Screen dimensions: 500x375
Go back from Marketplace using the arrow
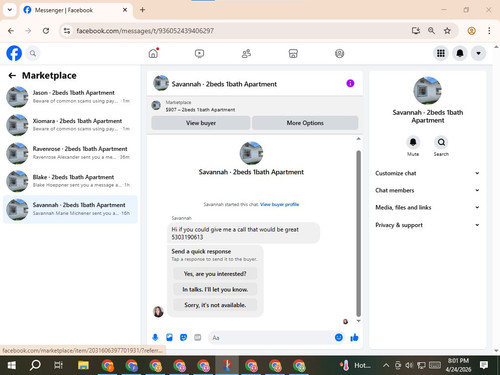tap(12, 76)
